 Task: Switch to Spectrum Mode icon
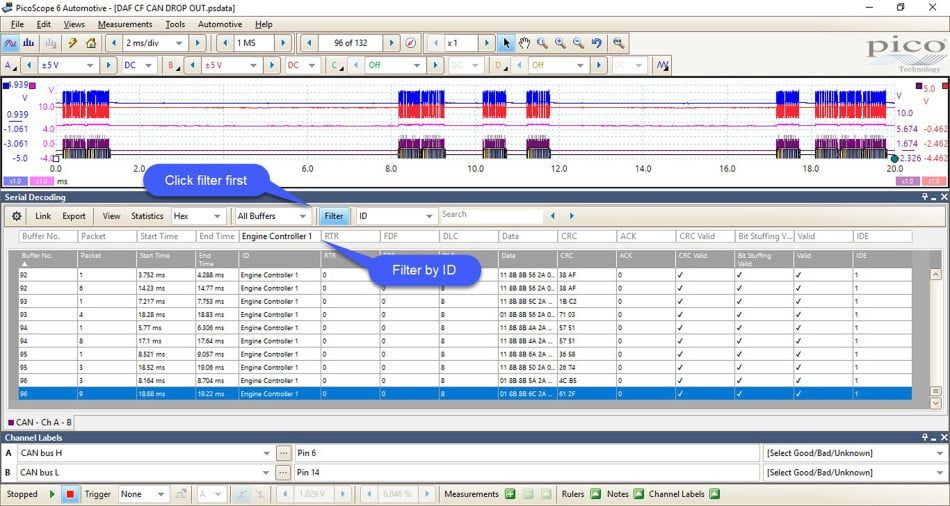(x=28, y=43)
